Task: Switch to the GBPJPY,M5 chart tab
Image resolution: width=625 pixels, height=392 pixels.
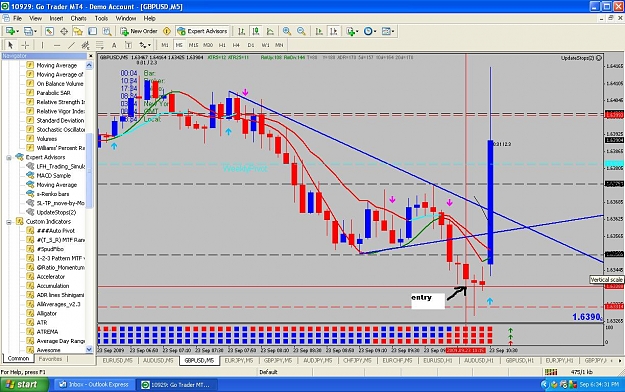Action: point(278,360)
